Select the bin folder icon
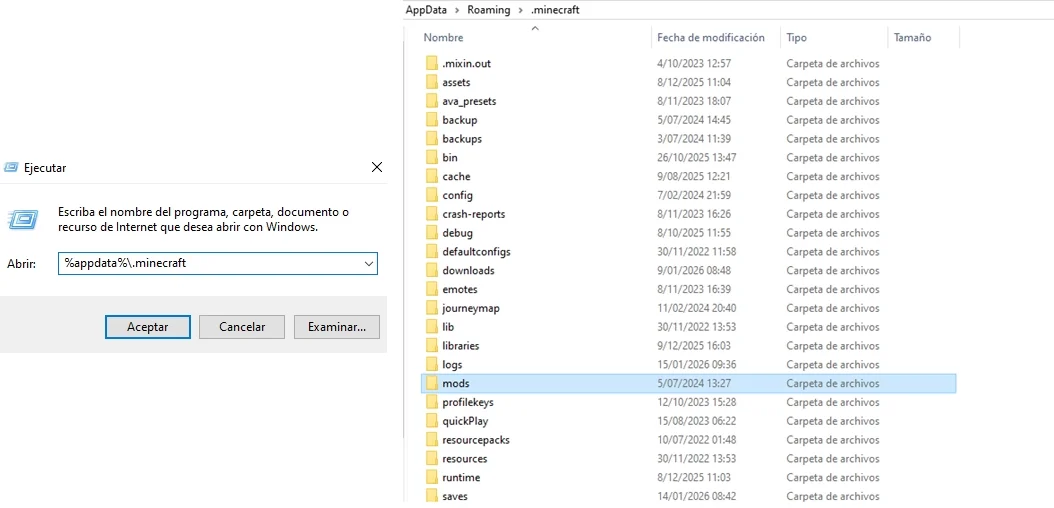 pos(432,157)
